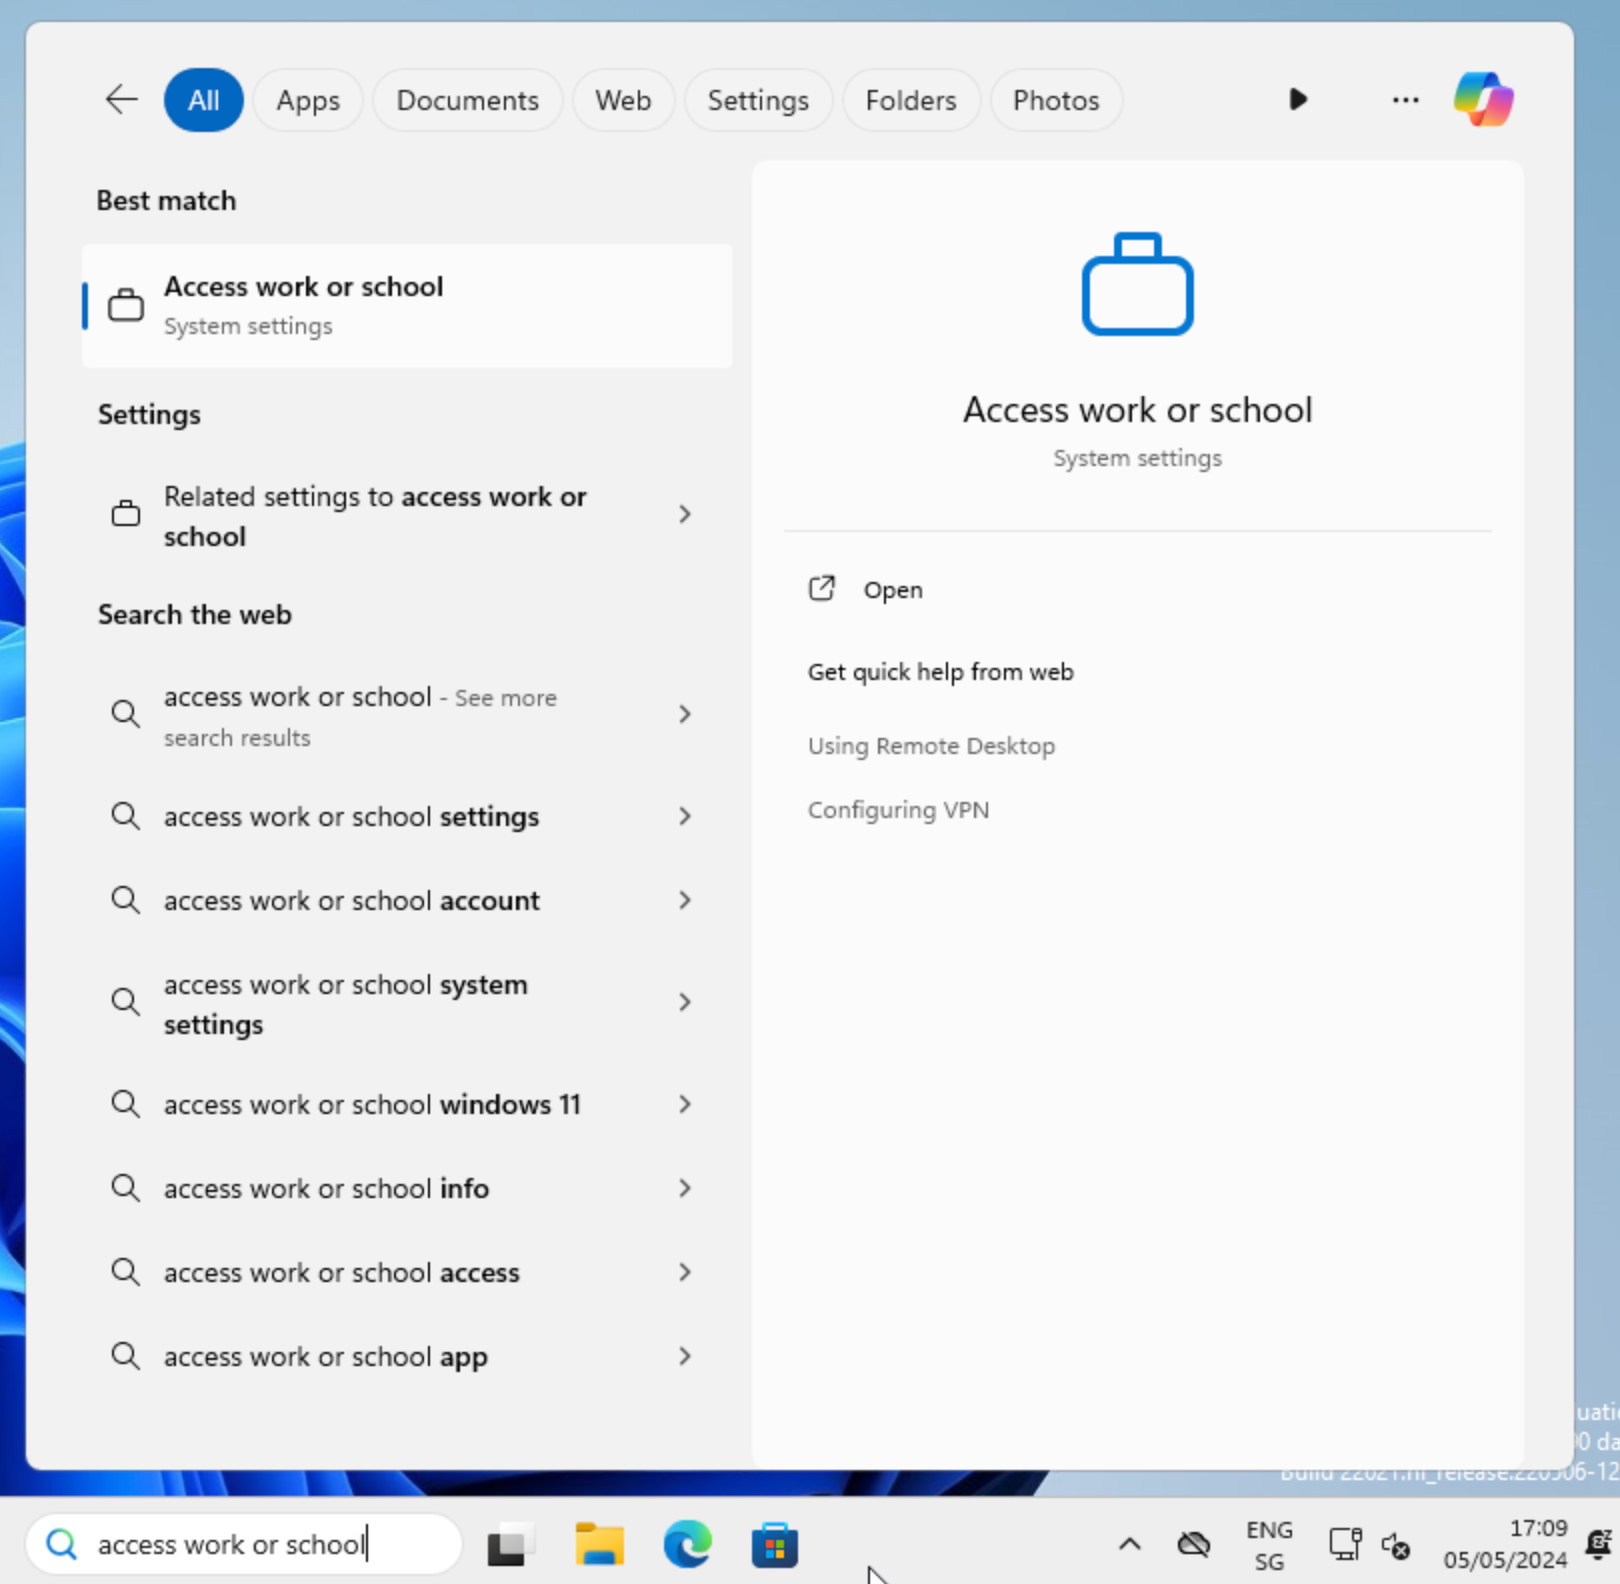
Task: Switch to the Apps filter tab
Action: pyautogui.click(x=308, y=100)
